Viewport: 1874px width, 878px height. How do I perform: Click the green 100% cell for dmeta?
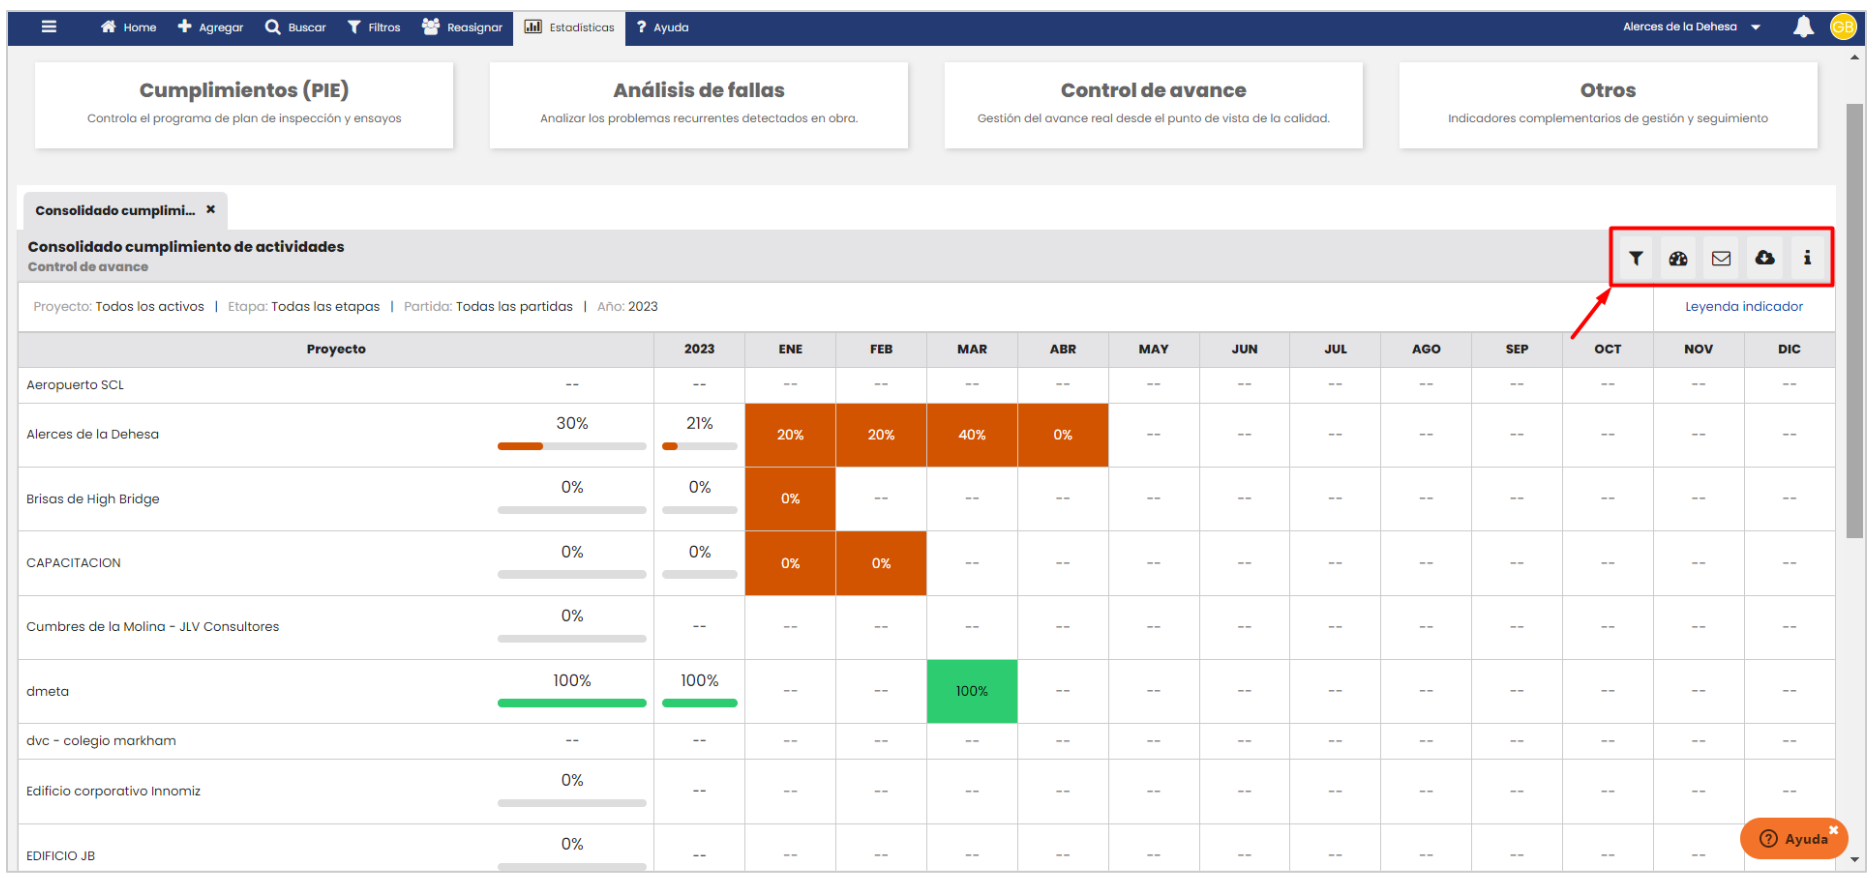(x=971, y=691)
